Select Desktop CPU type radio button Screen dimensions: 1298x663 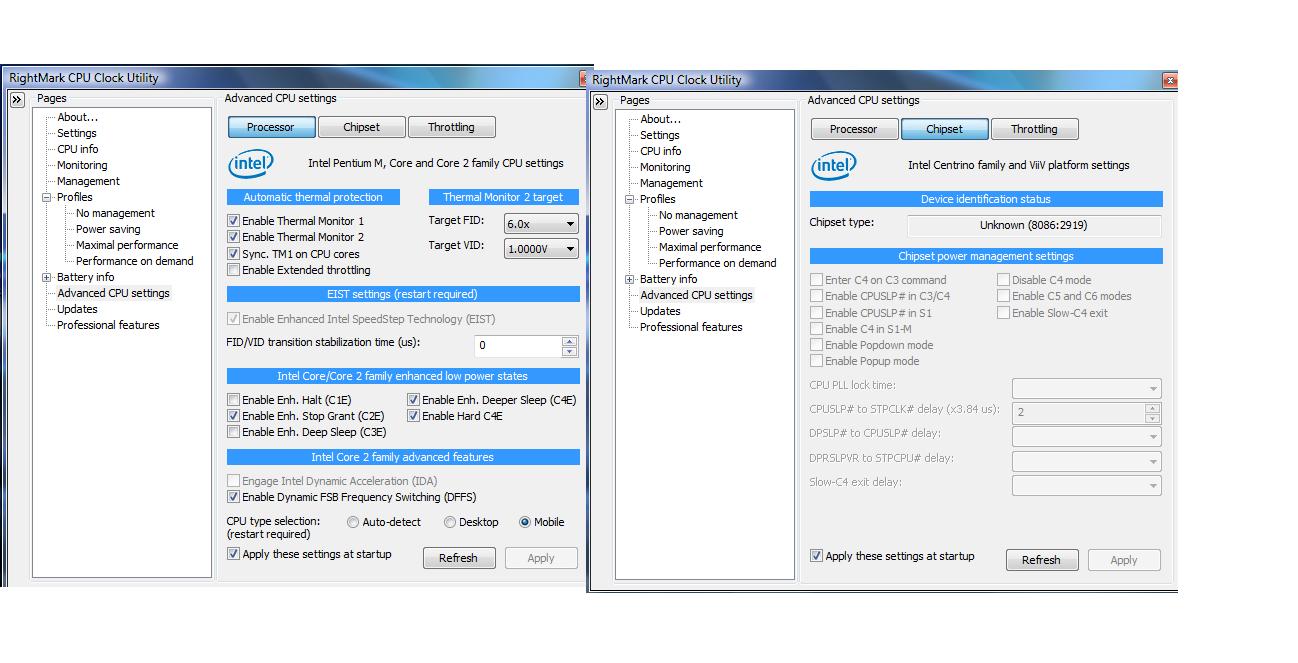pos(450,522)
